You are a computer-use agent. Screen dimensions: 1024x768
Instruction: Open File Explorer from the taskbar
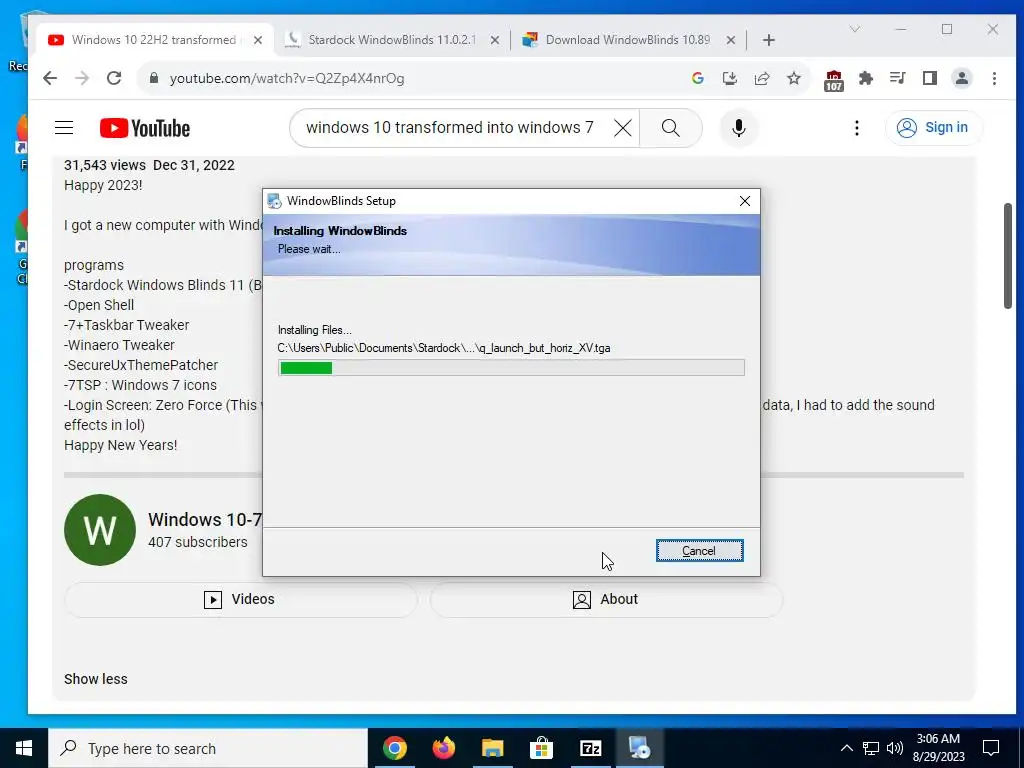coord(492,748)
